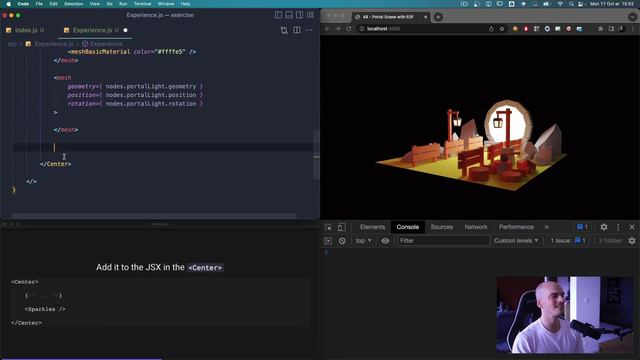Toggle VS Code secondary sidebar layout icon
This screenshot has height=360, width=640.
click(300, 15)
